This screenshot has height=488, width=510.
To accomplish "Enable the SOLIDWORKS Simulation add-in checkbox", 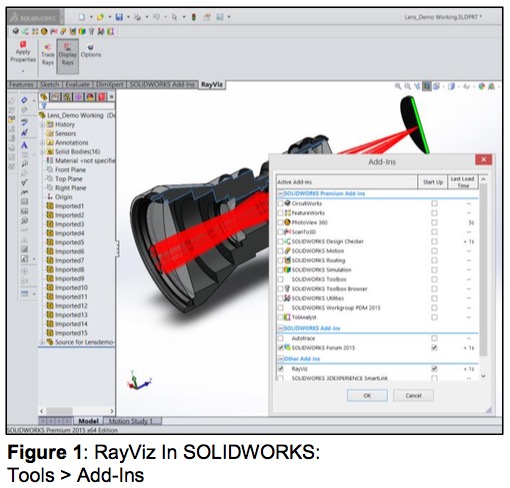I will [x=281, y=270].
